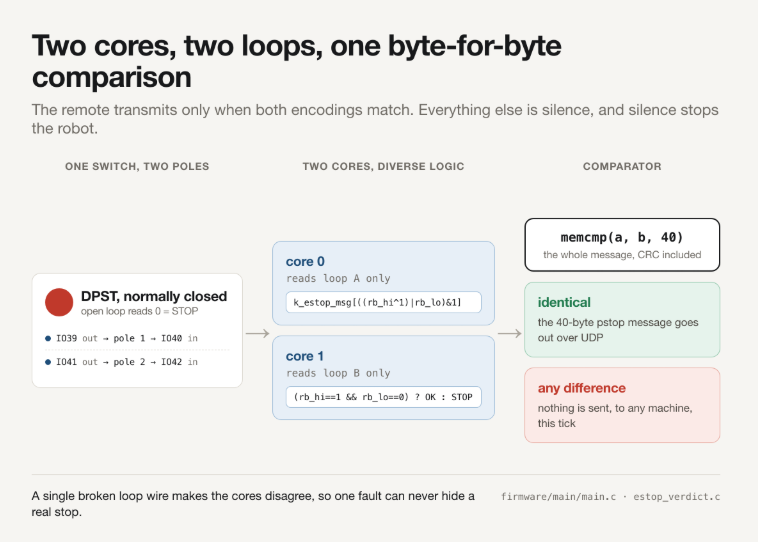Click the text 'the 40-byte pstop message goes out over UDP'
The image size is (758, 542).
pos(618,330)
